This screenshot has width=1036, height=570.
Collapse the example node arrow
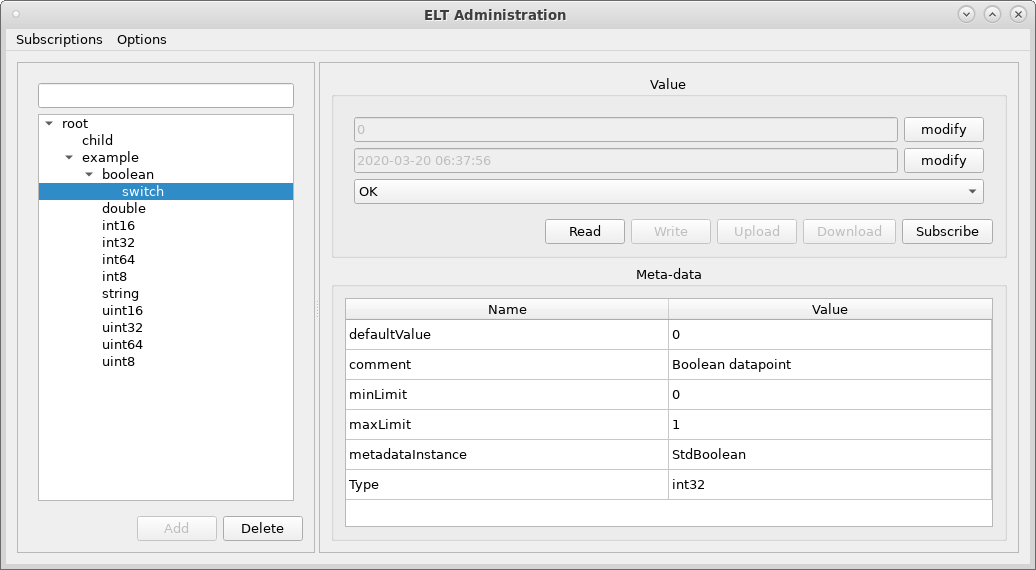pos(69,158)
